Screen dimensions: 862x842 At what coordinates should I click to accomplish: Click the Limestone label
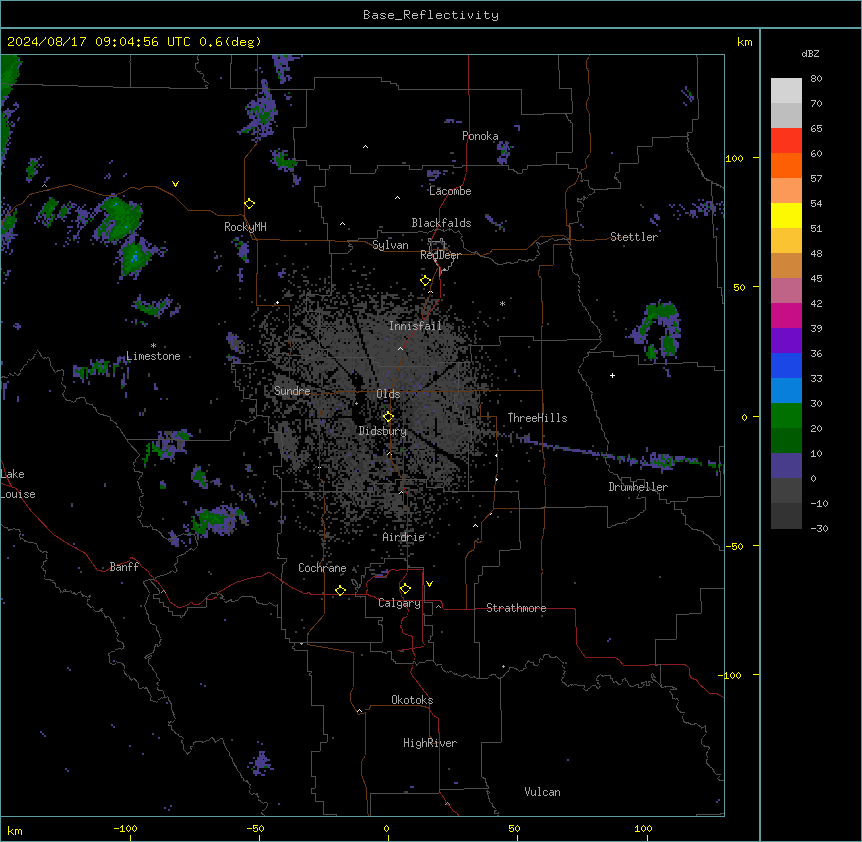tap(153, 356)
